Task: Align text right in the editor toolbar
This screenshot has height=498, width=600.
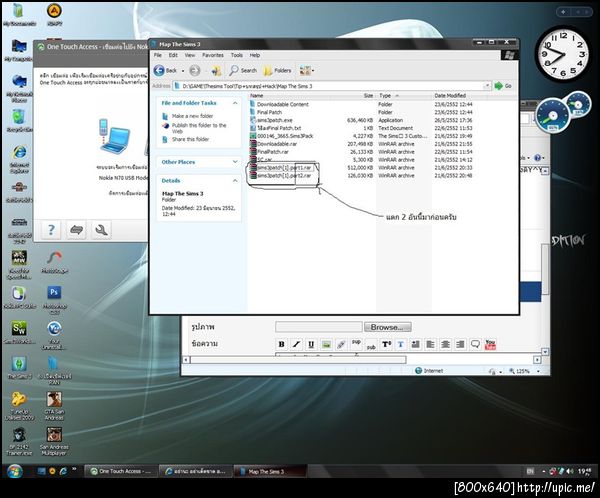Action: (460, 345)
